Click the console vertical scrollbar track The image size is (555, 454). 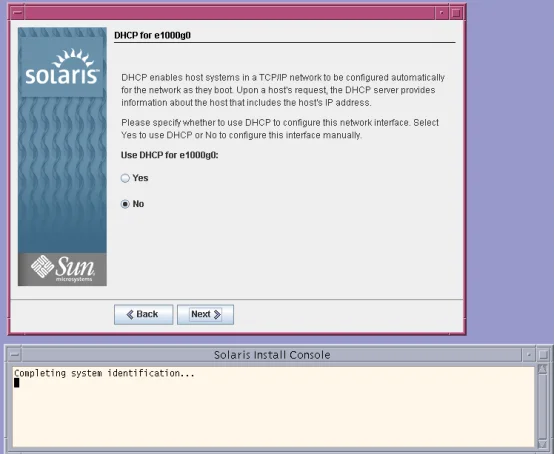tap(542, 407)
